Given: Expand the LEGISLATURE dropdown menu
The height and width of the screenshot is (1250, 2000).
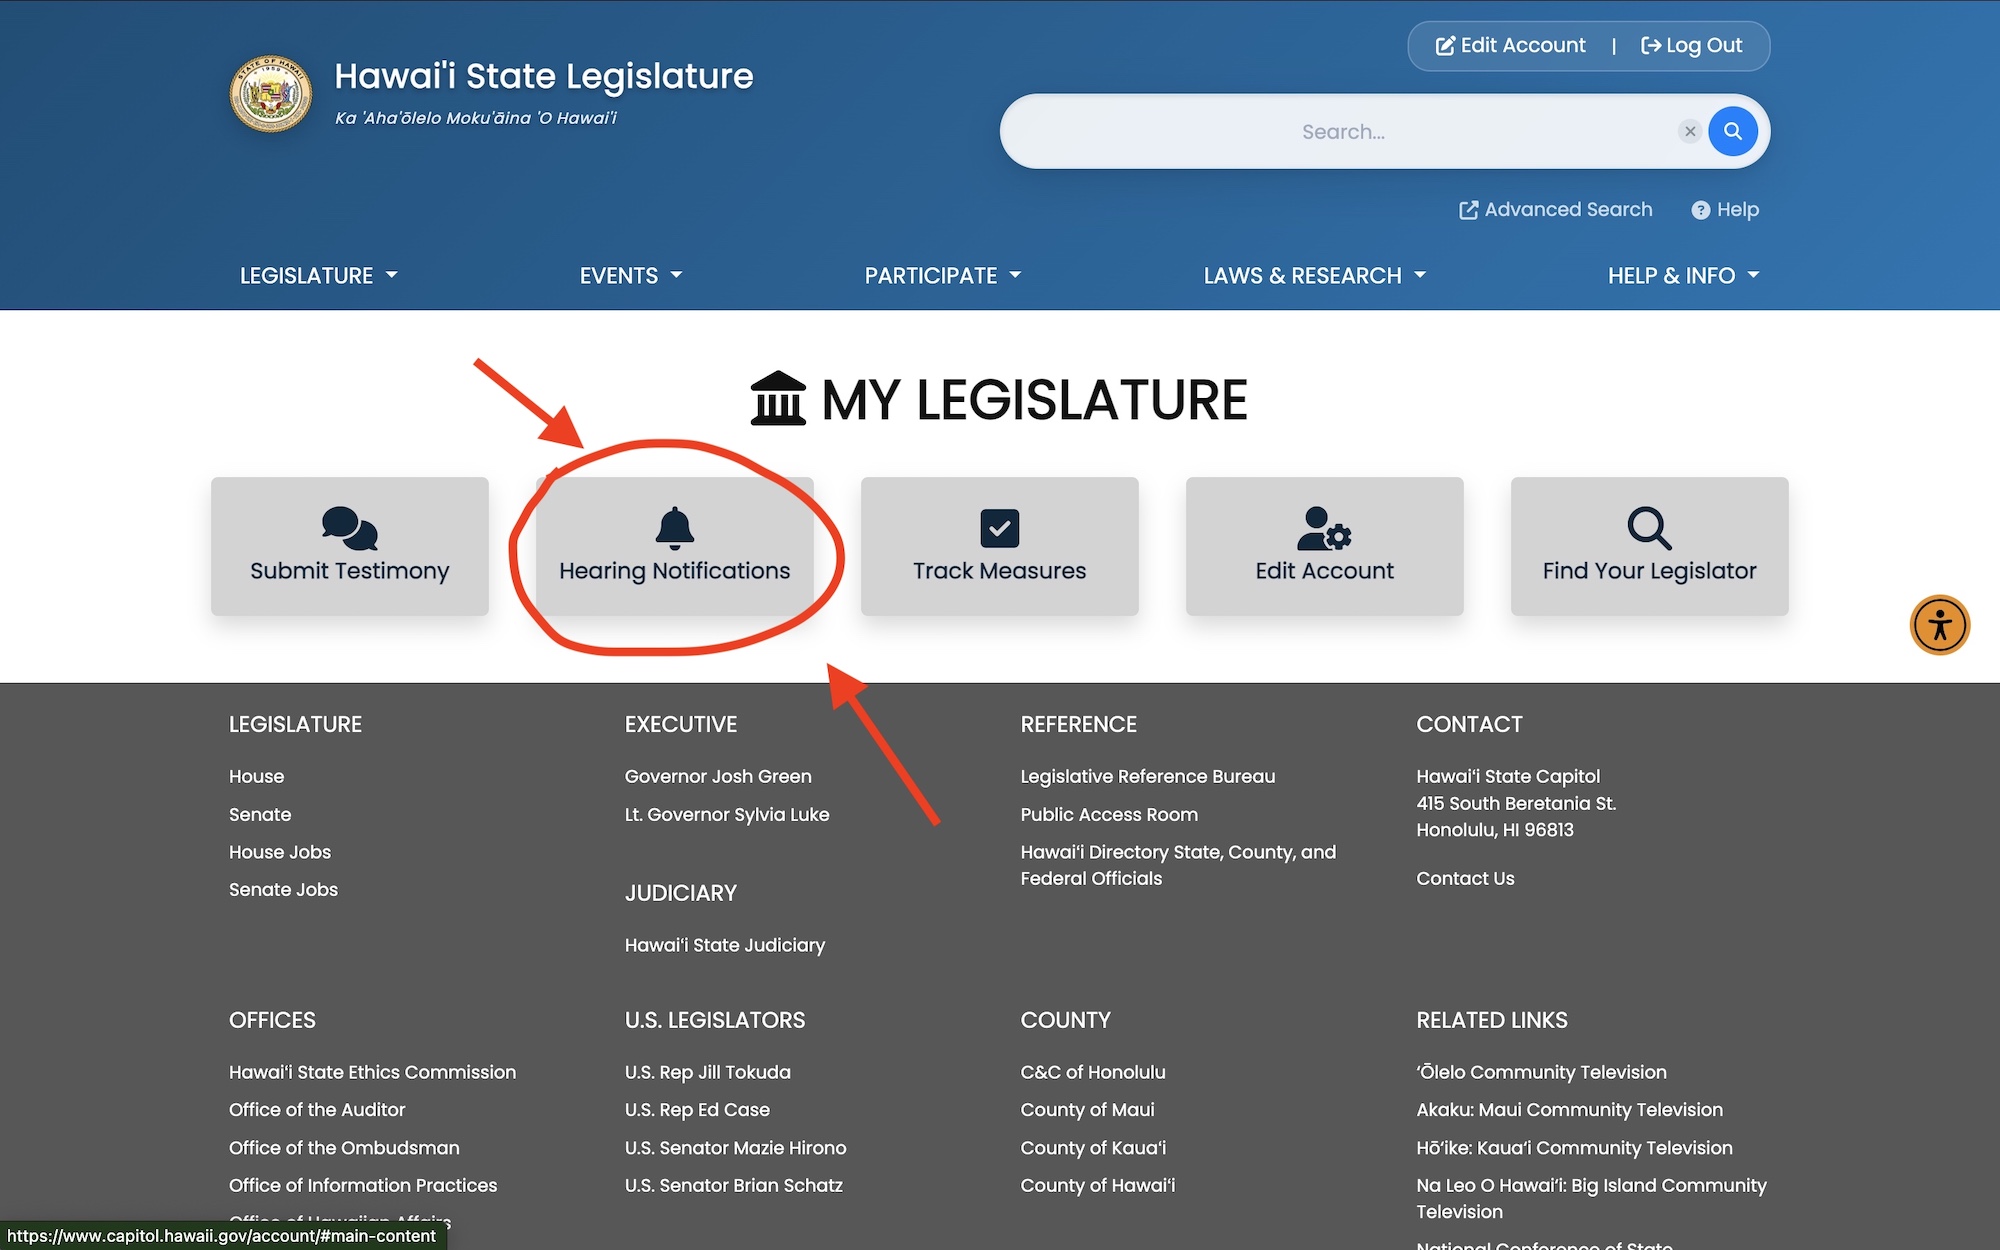Looking at the screenshot, I should [x=318, y=276].
